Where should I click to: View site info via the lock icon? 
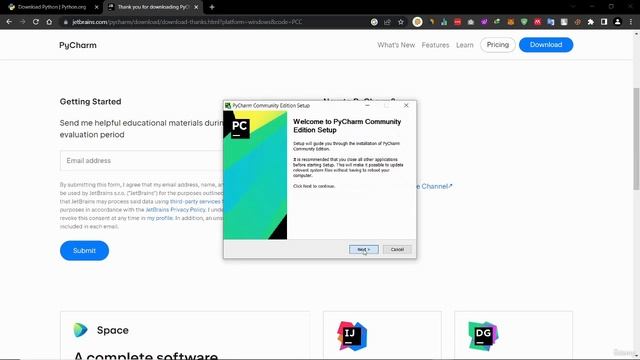pos(65,22)
